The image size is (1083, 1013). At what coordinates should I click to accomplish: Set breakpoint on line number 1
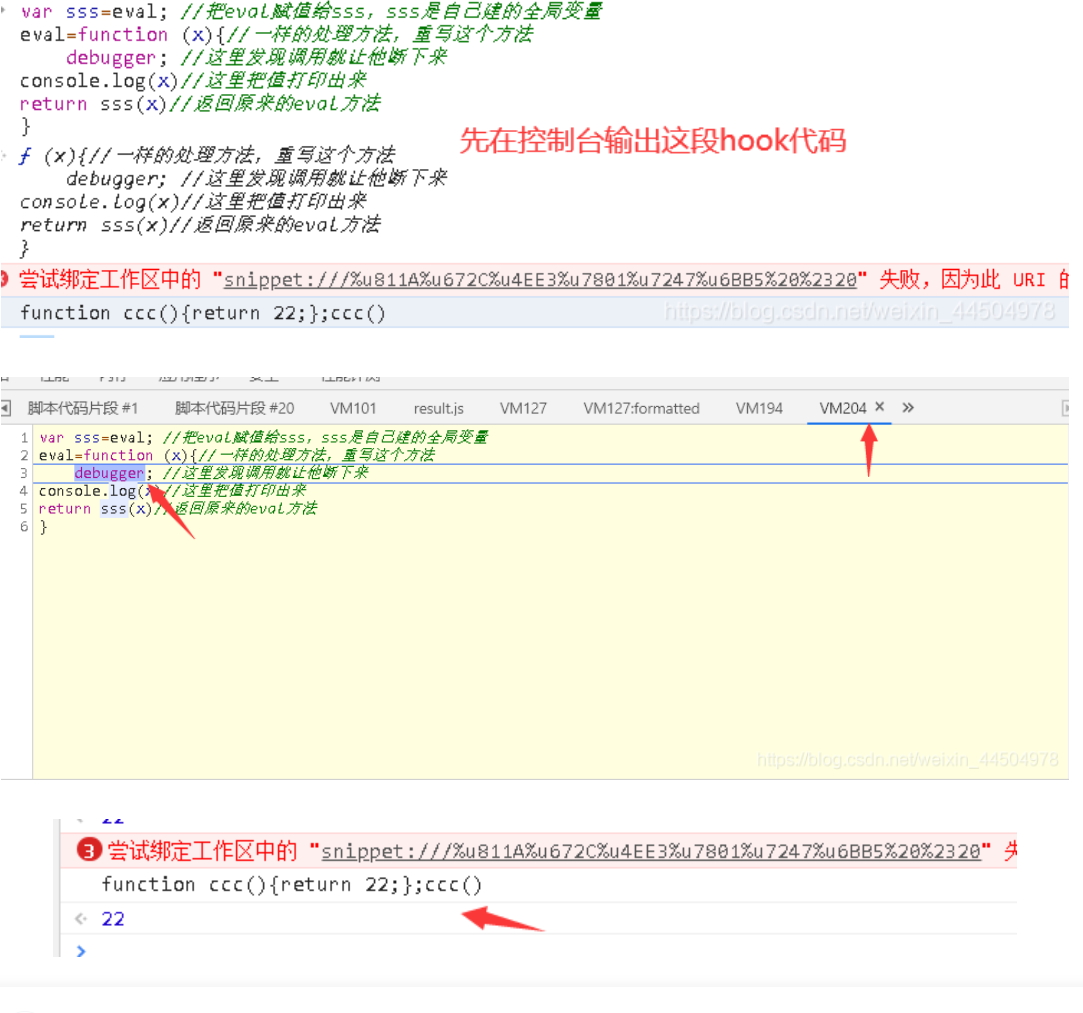click(x=24, y=437)
